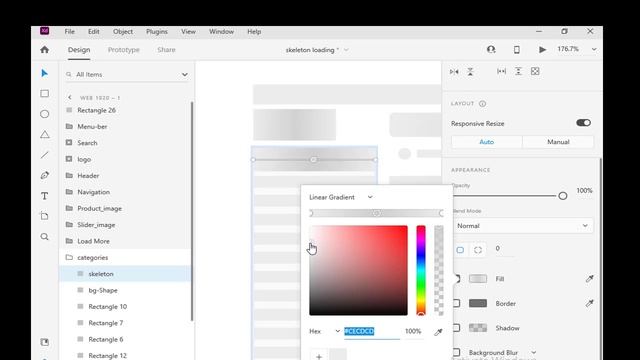This screenshot has height=360, width=640.
Task: Open the Libraries panel icon at bottom left
Action: [x=44, y=342]
